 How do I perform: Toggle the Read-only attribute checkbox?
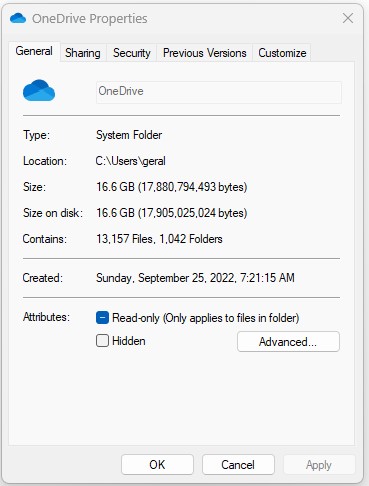[x=102, y=318]
